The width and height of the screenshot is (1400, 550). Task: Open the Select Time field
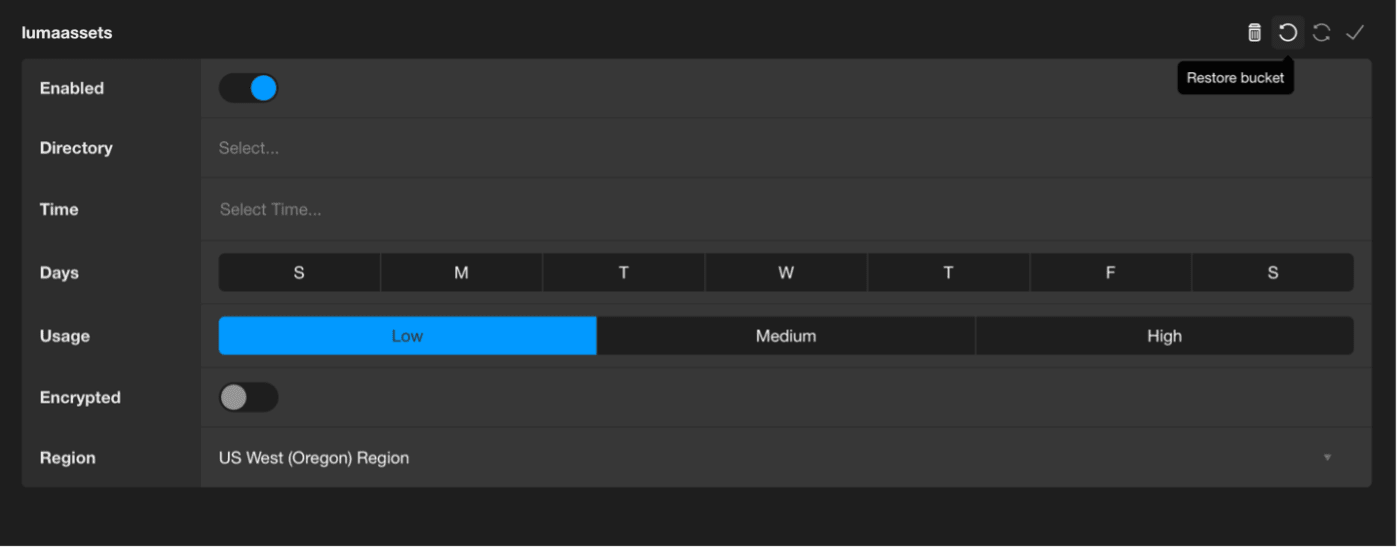point(785,210)
